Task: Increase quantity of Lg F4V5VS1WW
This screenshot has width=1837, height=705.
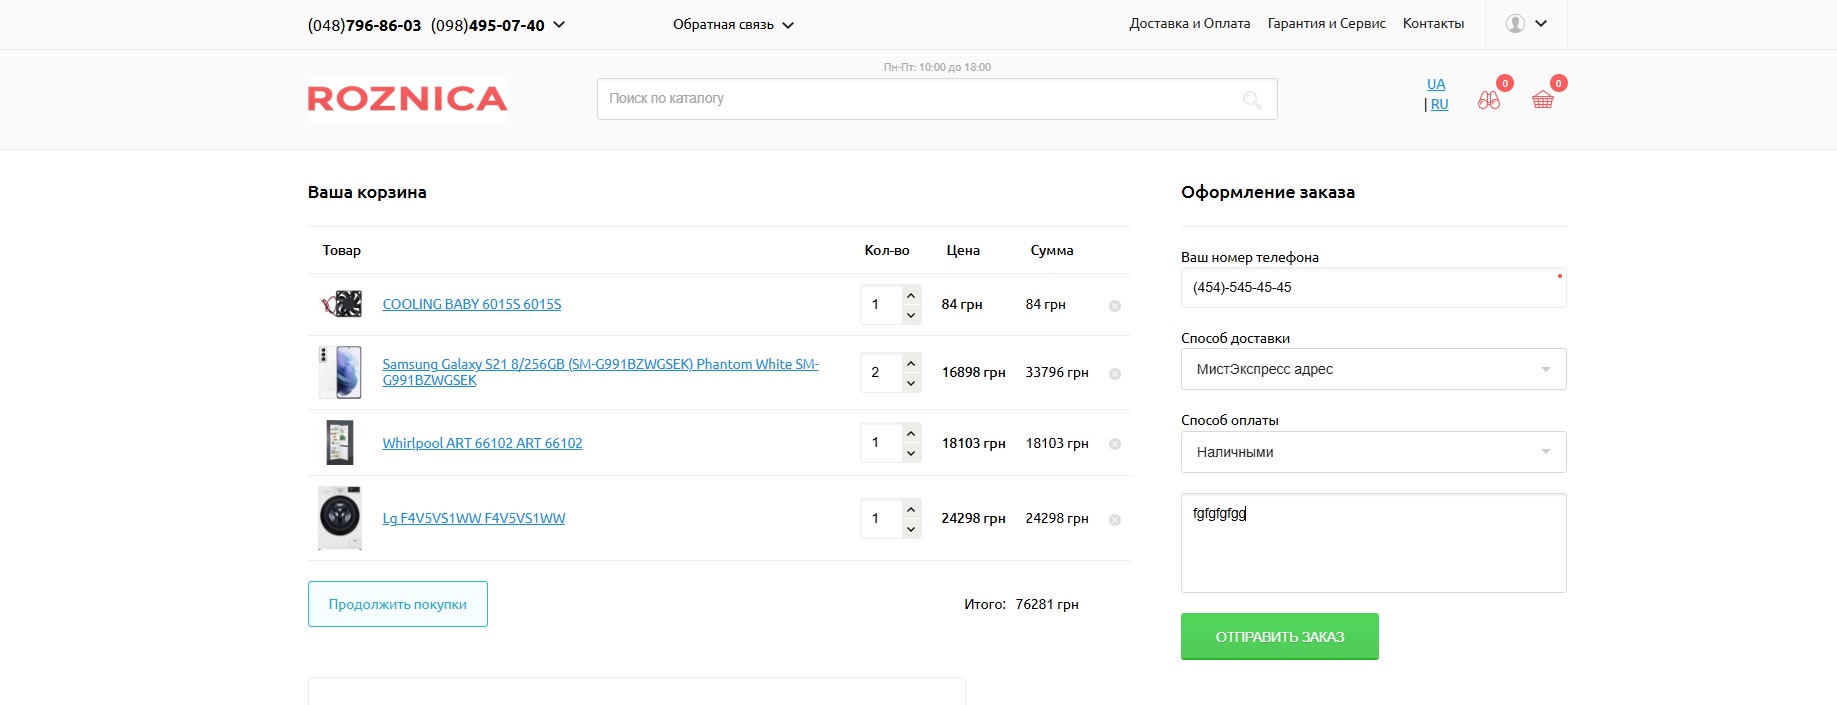Action: [x=910, y=509]
